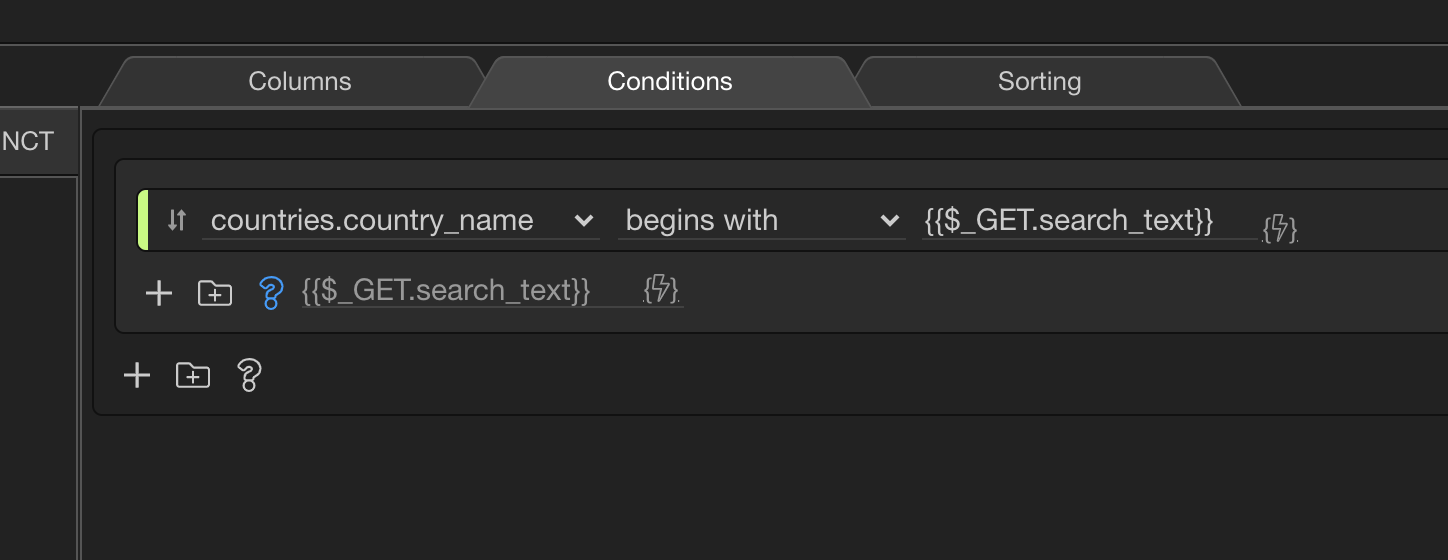The image size is (1448, 560).
Task: Open the countries.country_name column dropdown
Action: tap(400, 220)
